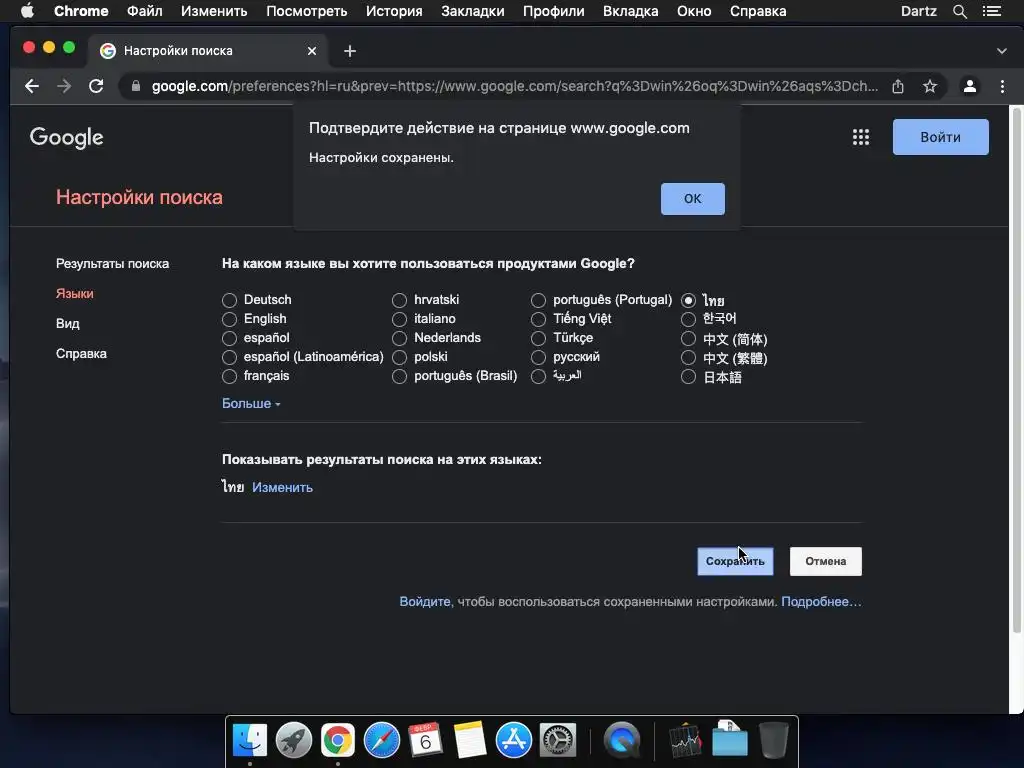Close the Настройки поиска tab
The width and height of the screenshot is (1024, 768).
click(312, 51)
